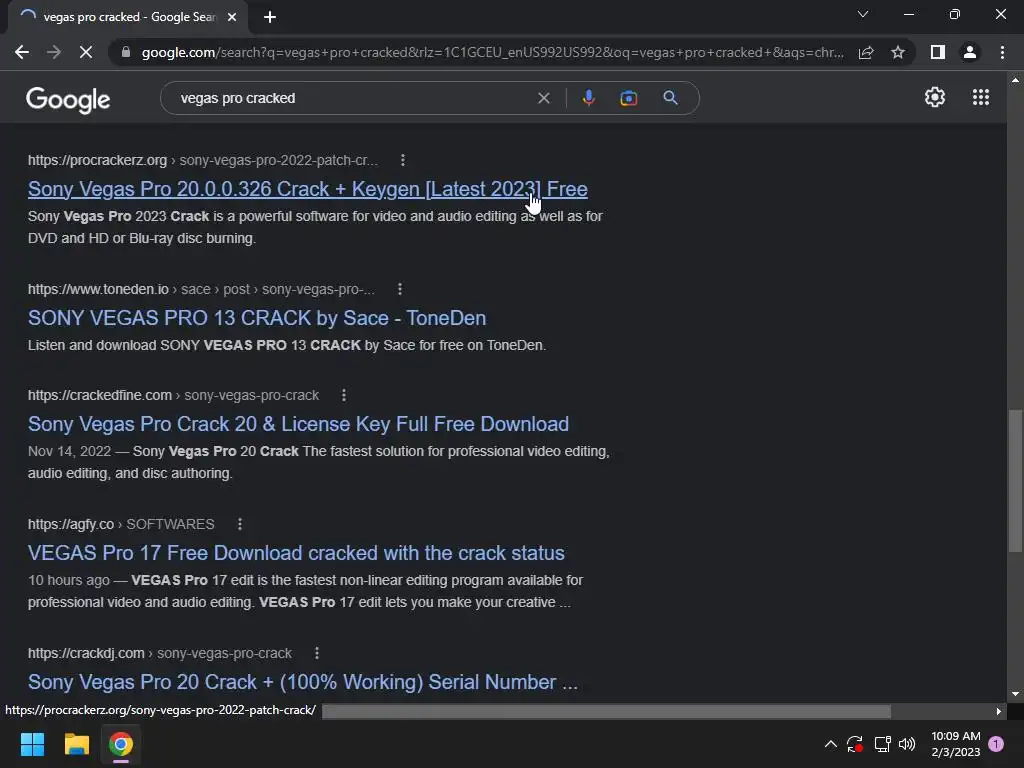
Task: Open SONY VEGAS PRO 13 CRACK ToneDen link
Action: click(257, 318)
